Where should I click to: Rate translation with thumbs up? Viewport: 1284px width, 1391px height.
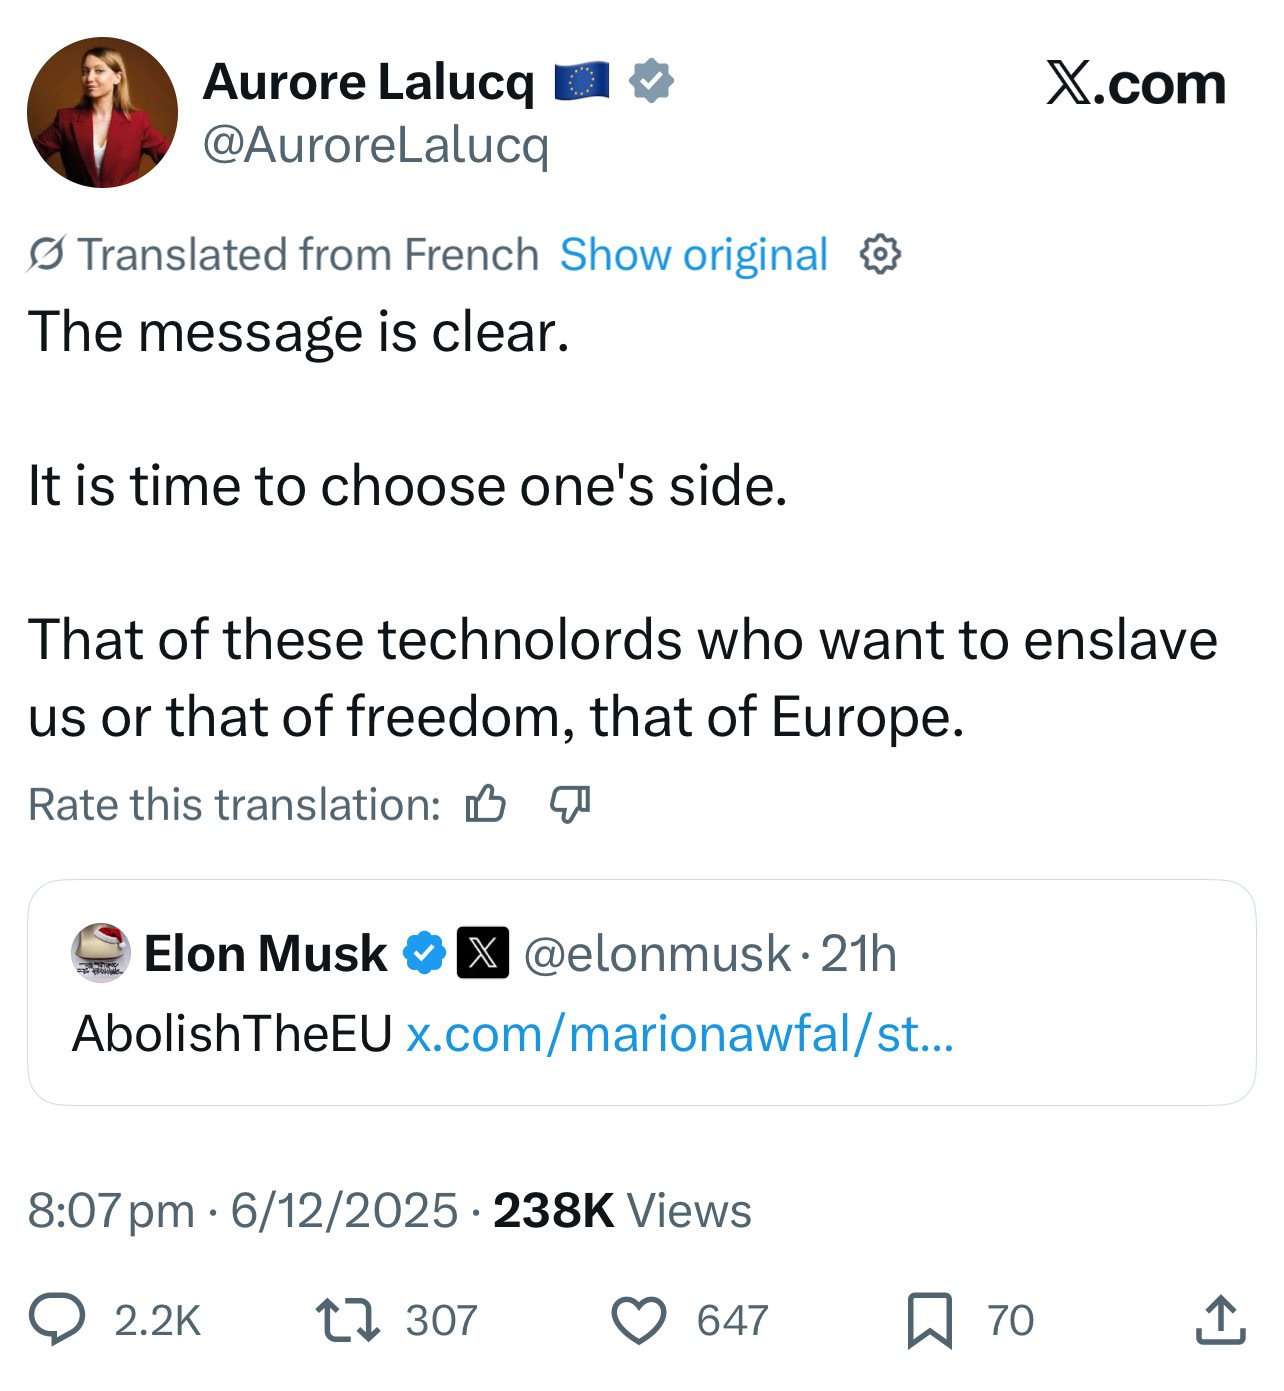pos(486,803)
